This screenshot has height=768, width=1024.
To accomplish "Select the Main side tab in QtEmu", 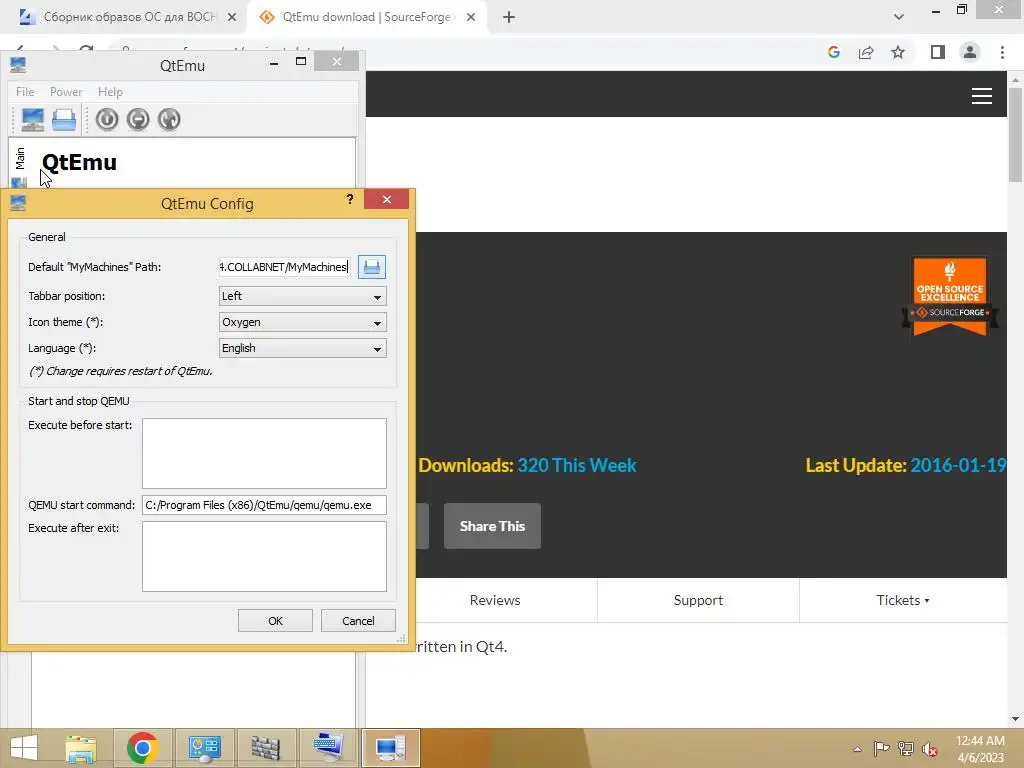I will (20, 158).
